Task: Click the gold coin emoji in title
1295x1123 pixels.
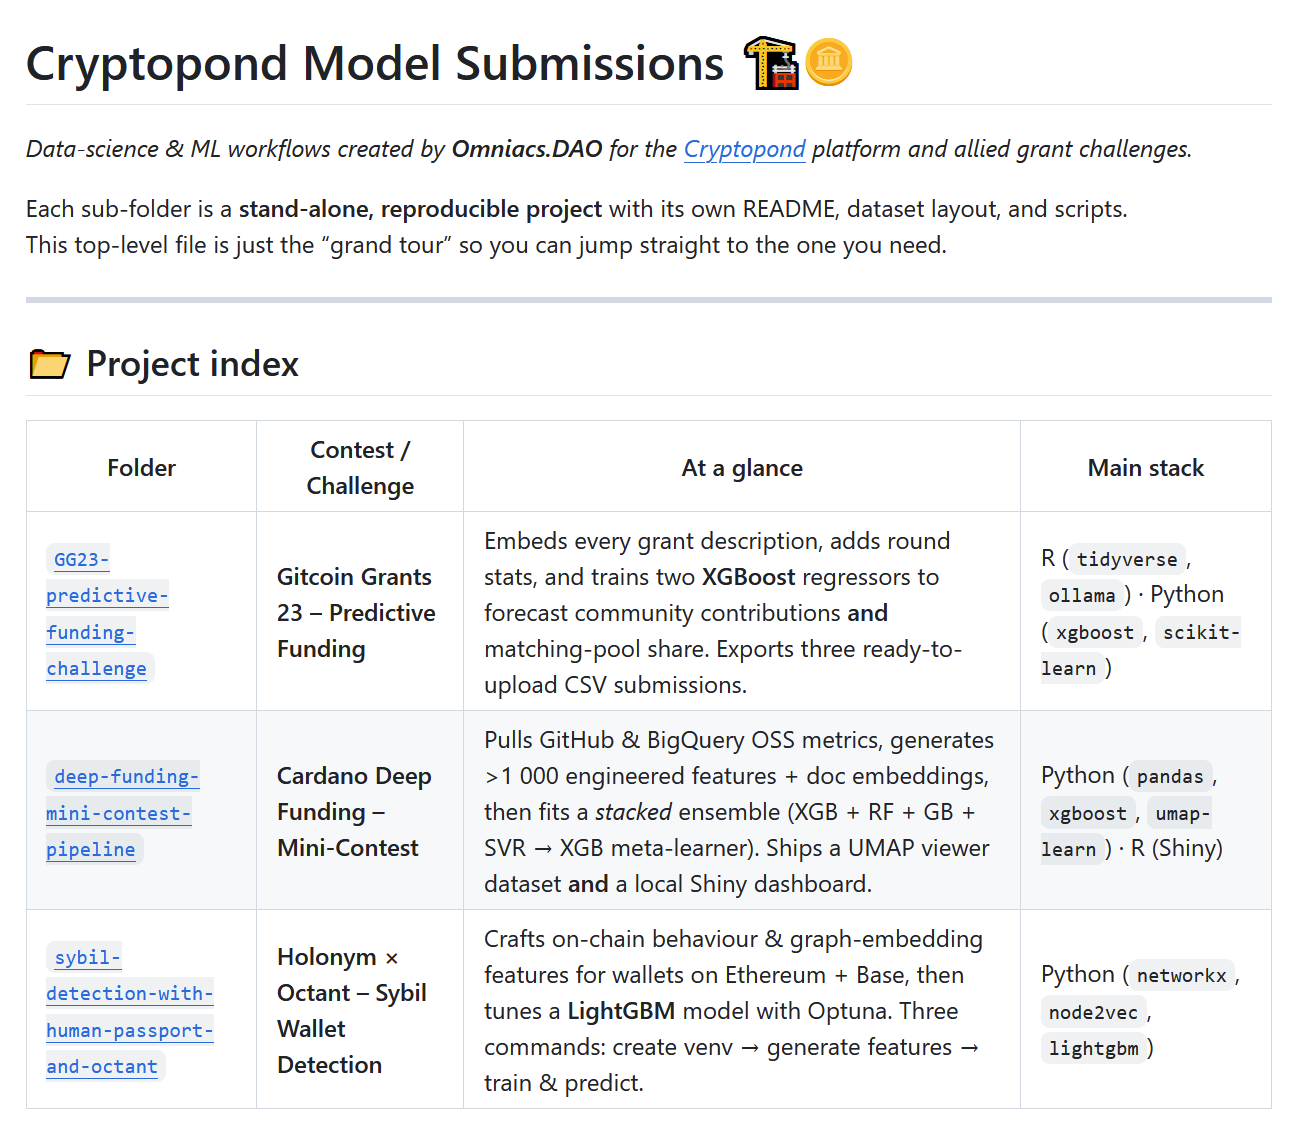Action: tap(828, 63)
